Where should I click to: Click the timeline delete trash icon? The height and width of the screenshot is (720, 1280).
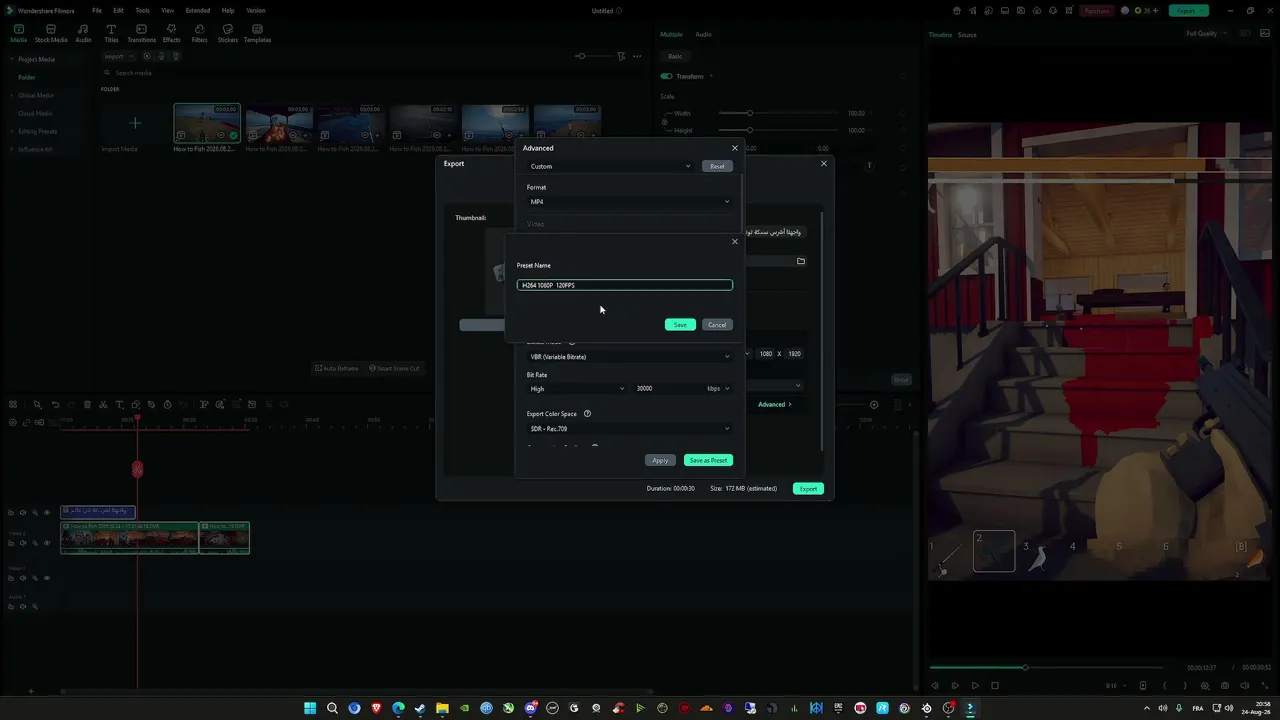click(87, 405)
